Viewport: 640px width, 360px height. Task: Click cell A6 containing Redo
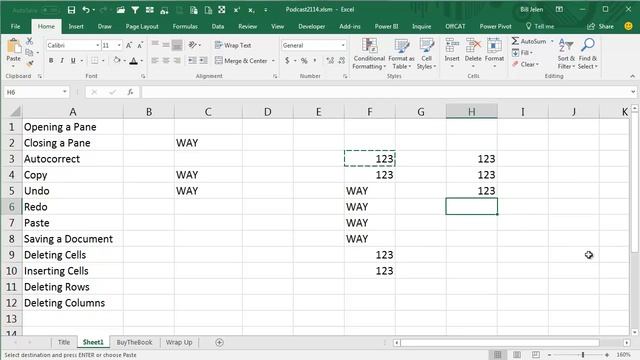pos(73,207)
